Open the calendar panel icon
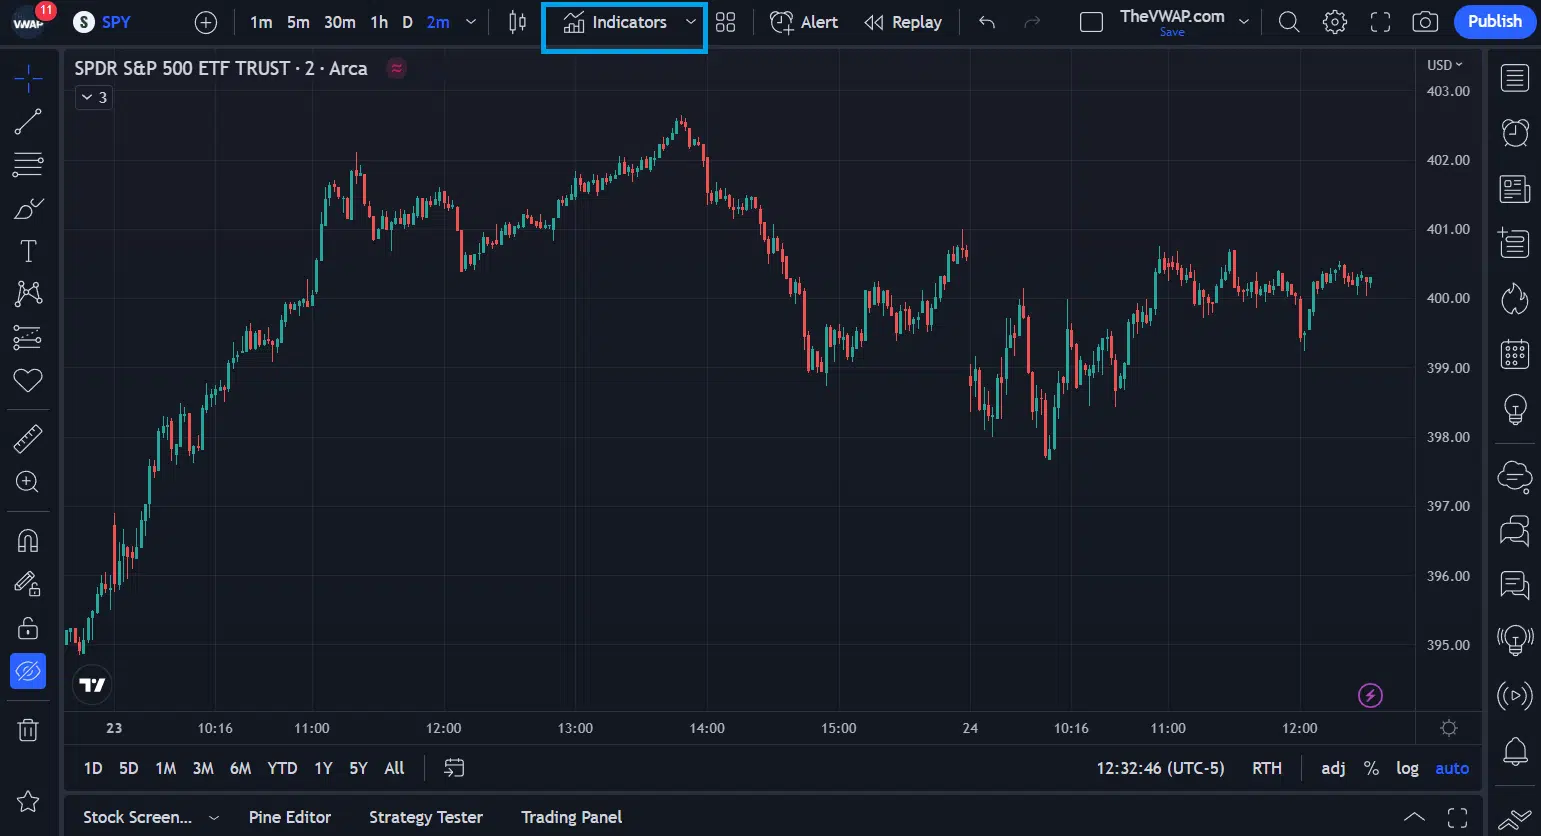1541x836 pixels. [x=1515, y=354]
